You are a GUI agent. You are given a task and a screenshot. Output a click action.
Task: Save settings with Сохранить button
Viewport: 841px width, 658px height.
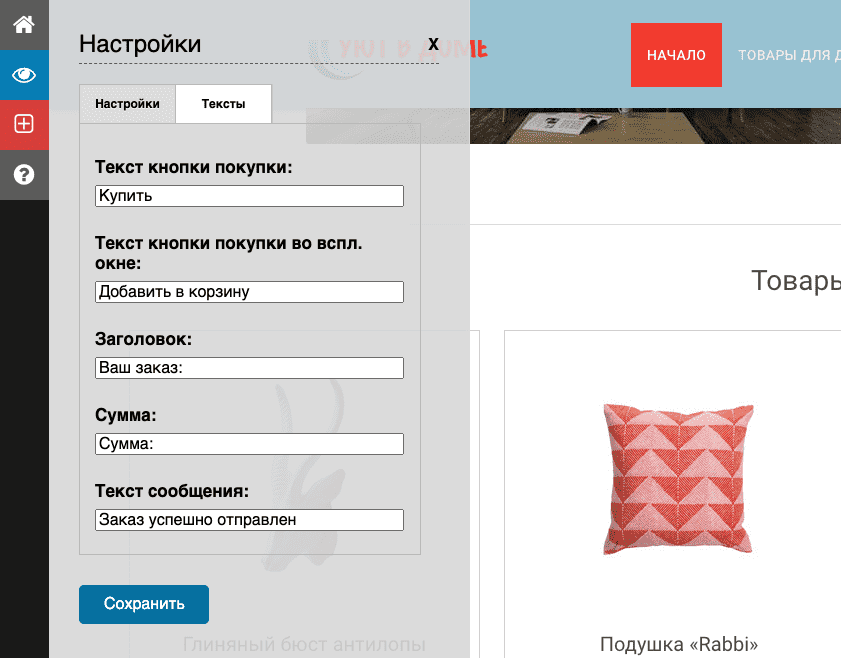coord(144,604)
